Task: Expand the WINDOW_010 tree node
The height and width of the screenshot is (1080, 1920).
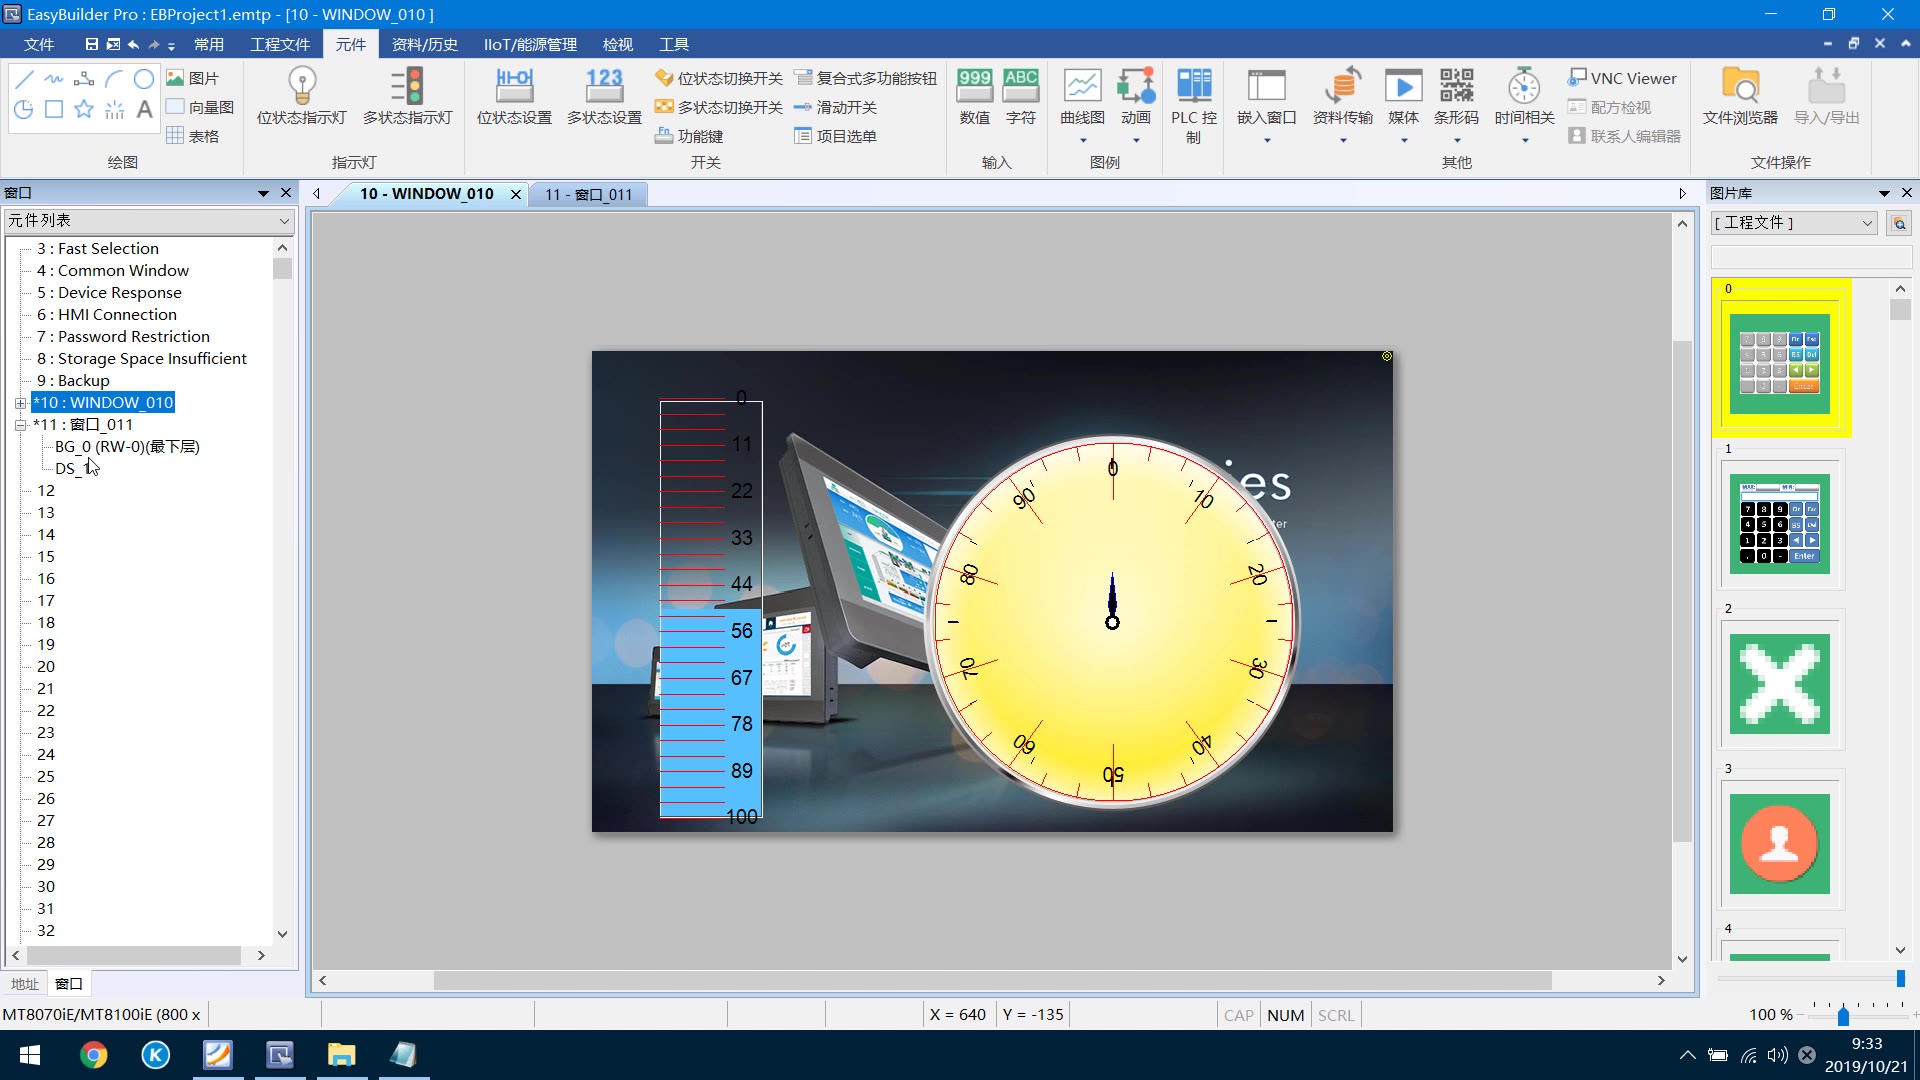Action: coord(20,403)
